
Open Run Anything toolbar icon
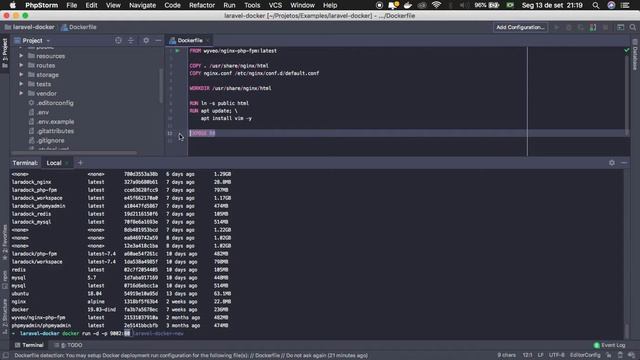click(620, 27)
